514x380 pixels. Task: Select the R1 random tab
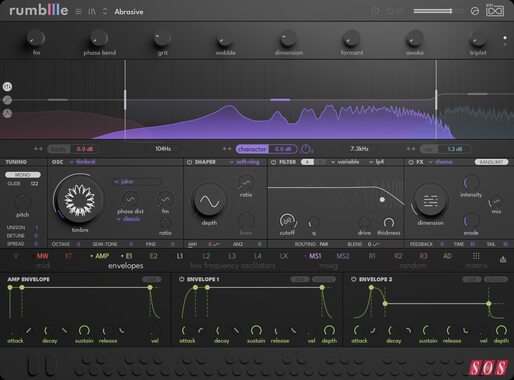pos(372,256)
